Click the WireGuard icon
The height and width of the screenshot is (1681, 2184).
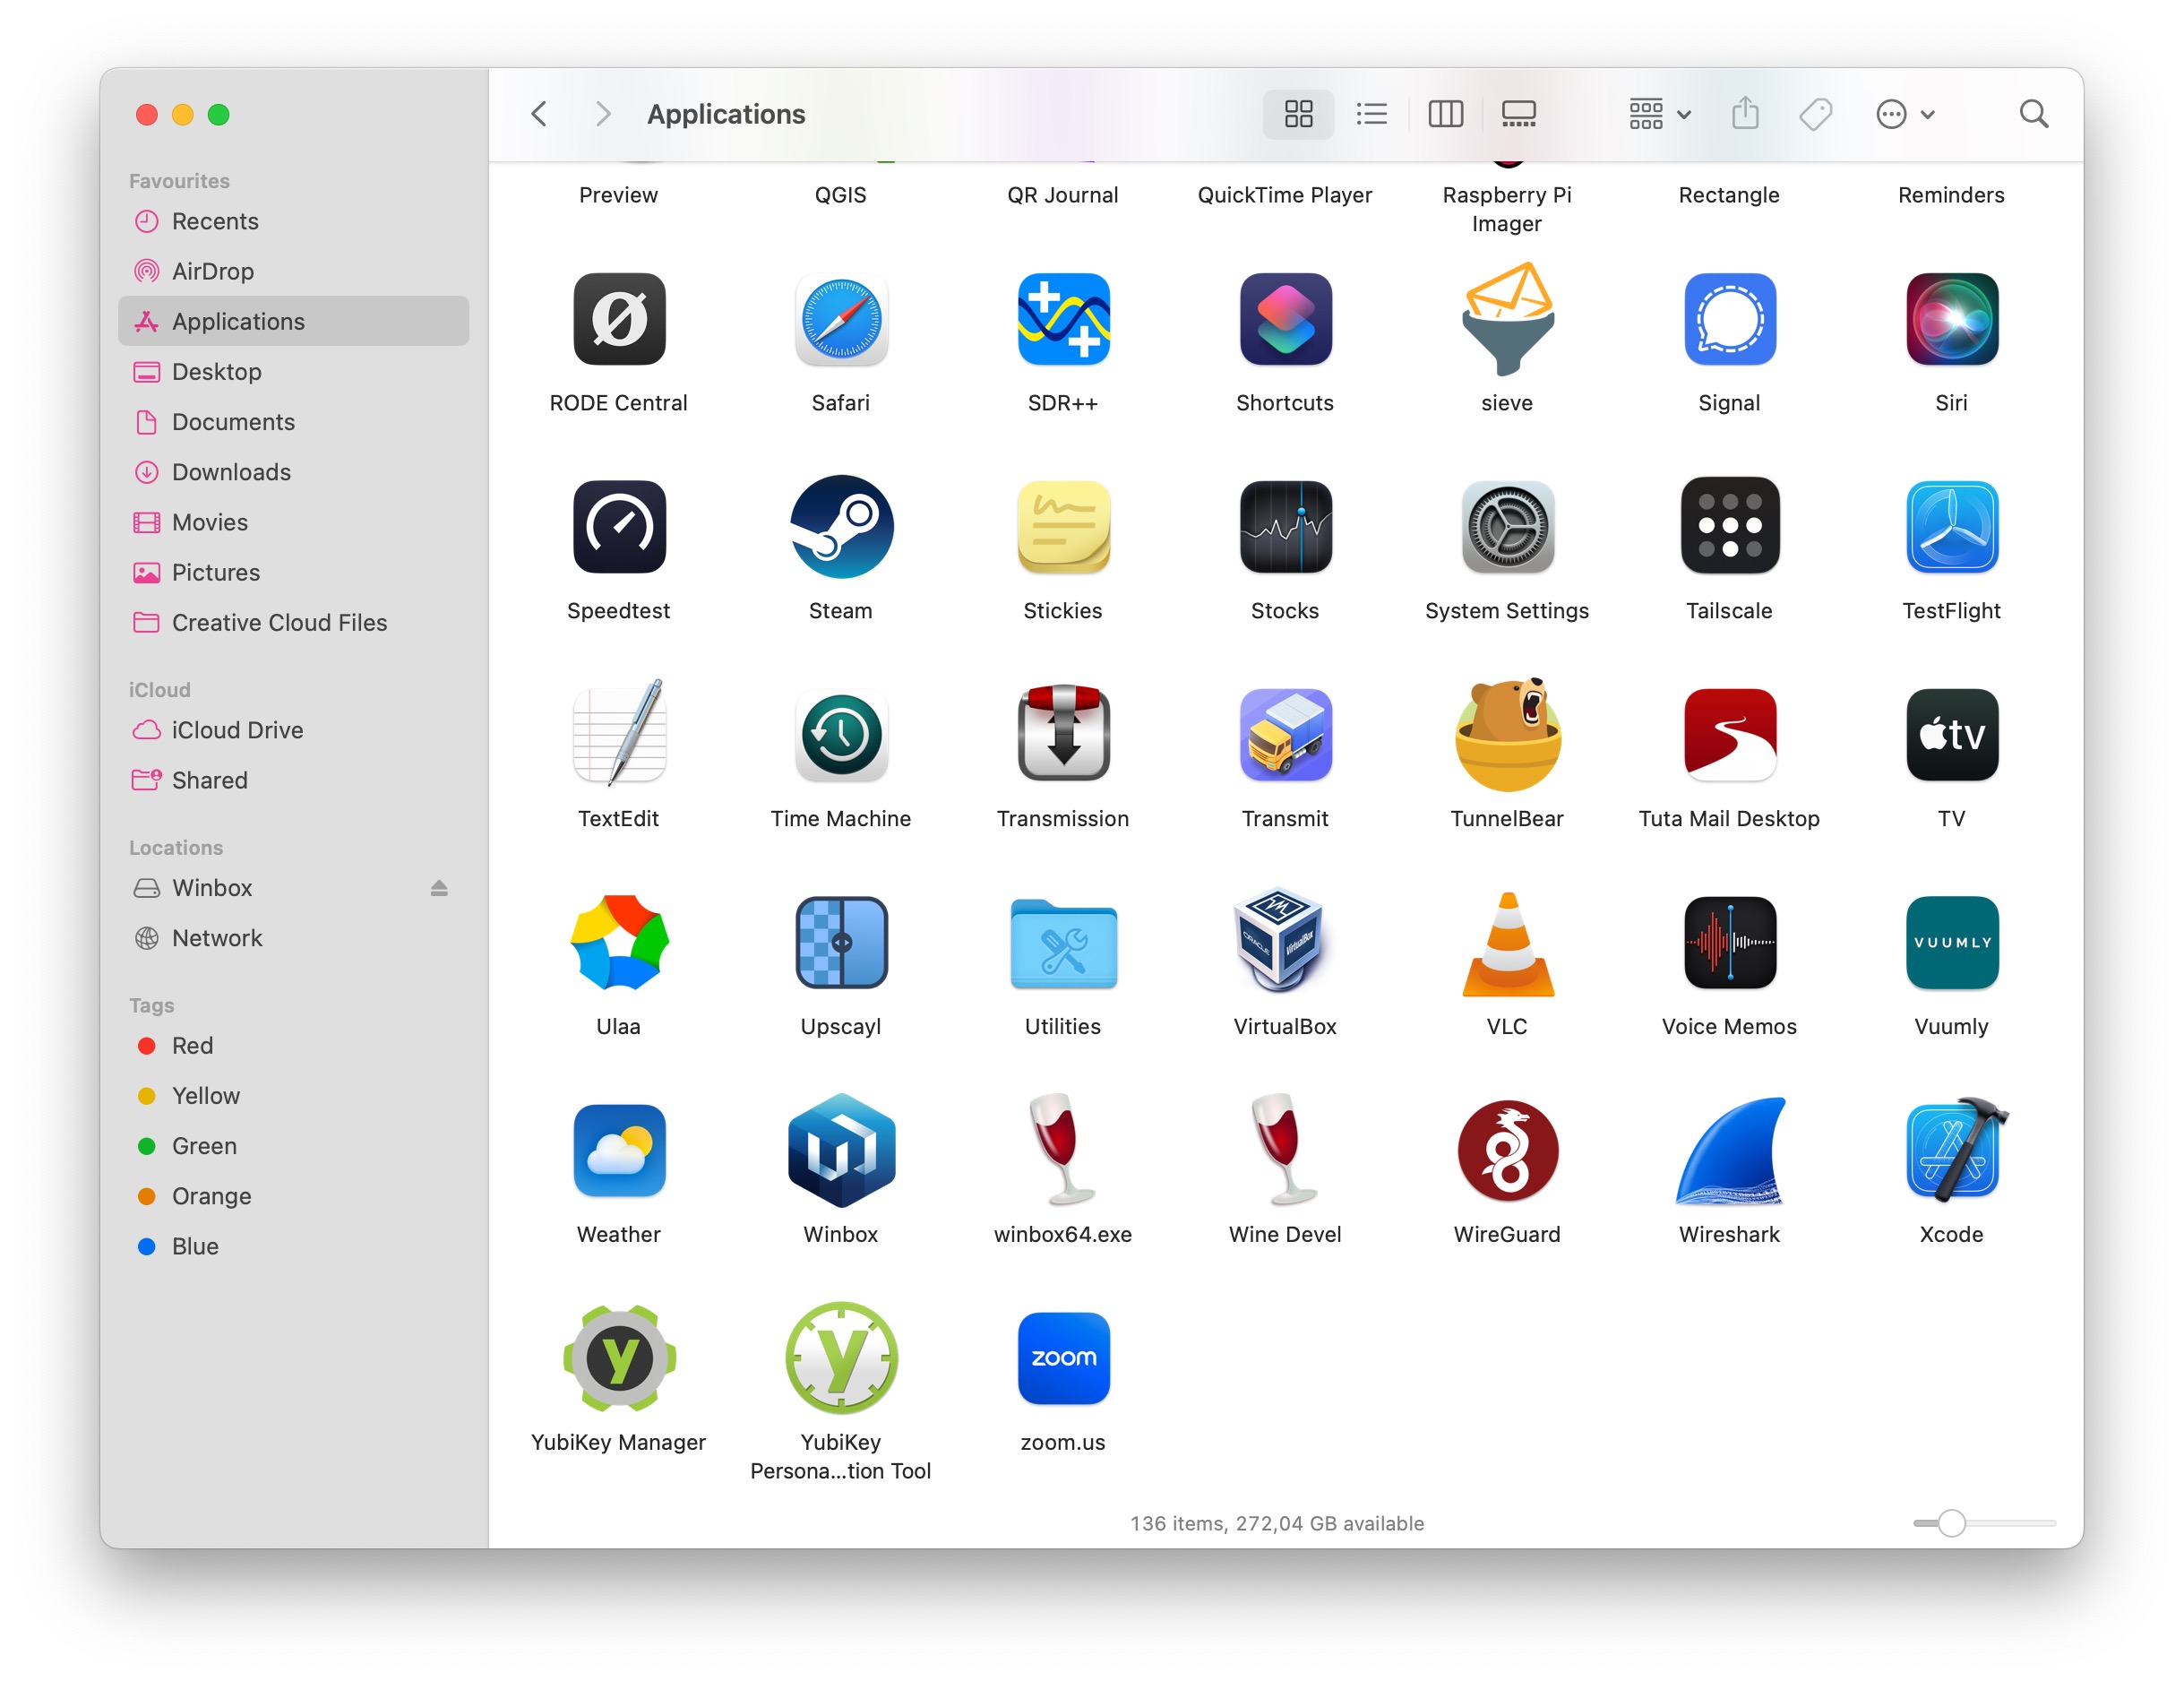pos(1507,1151)
